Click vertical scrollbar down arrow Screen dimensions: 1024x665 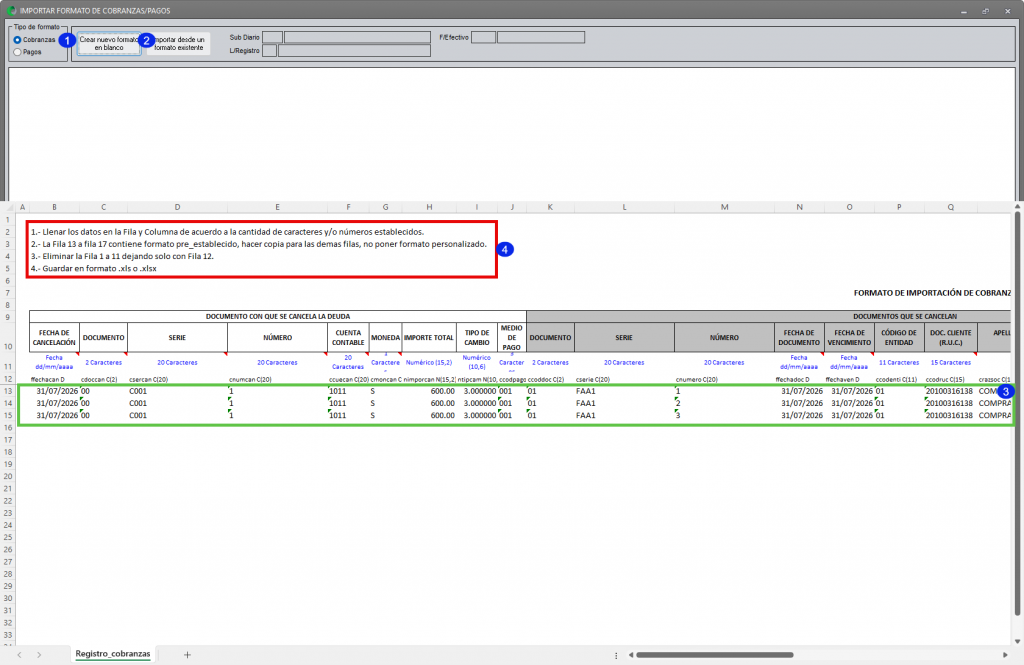coord(1017,641)
